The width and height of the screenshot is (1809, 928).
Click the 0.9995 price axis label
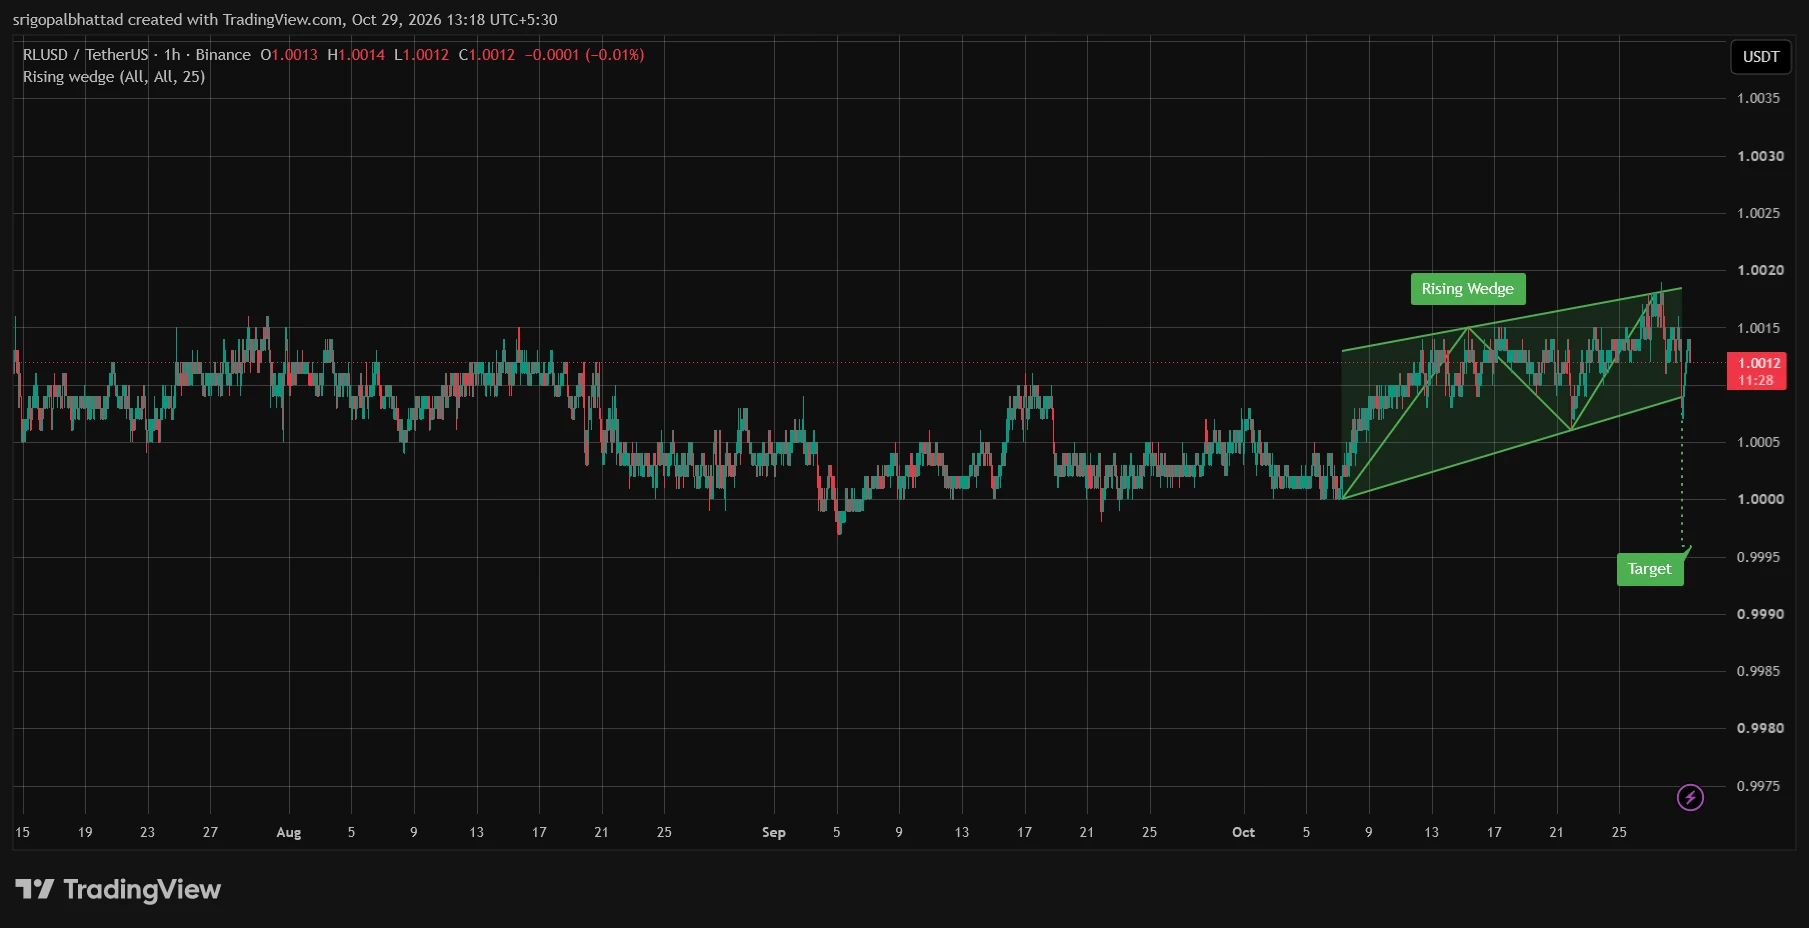[x=1759, y=557]
